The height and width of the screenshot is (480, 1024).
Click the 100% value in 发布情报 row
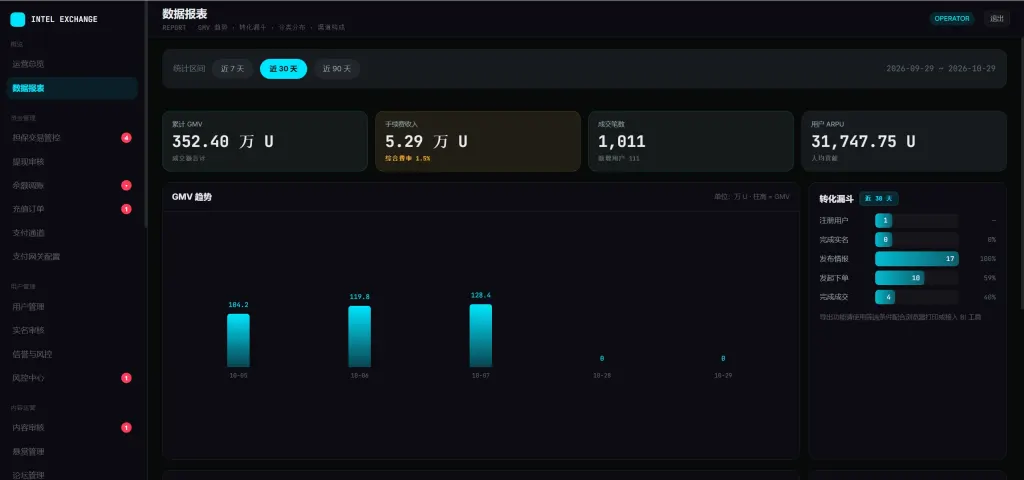click(988, 259)
